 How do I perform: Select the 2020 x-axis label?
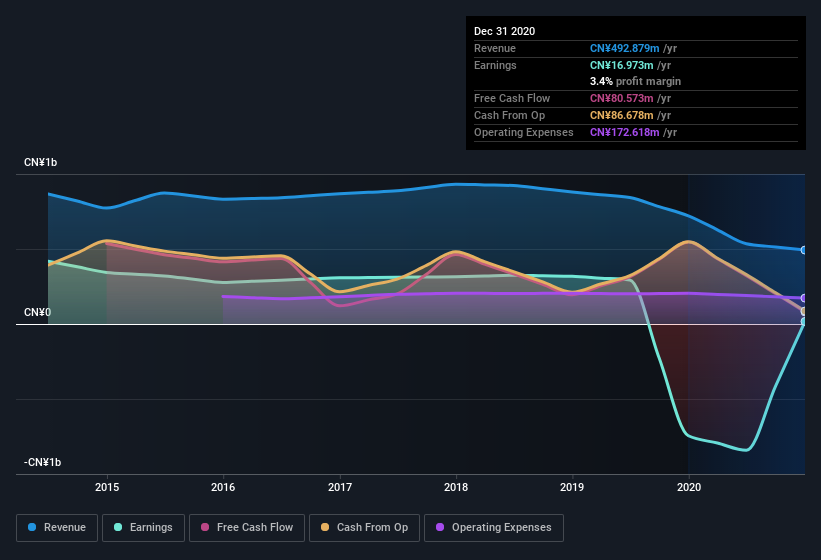689,487
